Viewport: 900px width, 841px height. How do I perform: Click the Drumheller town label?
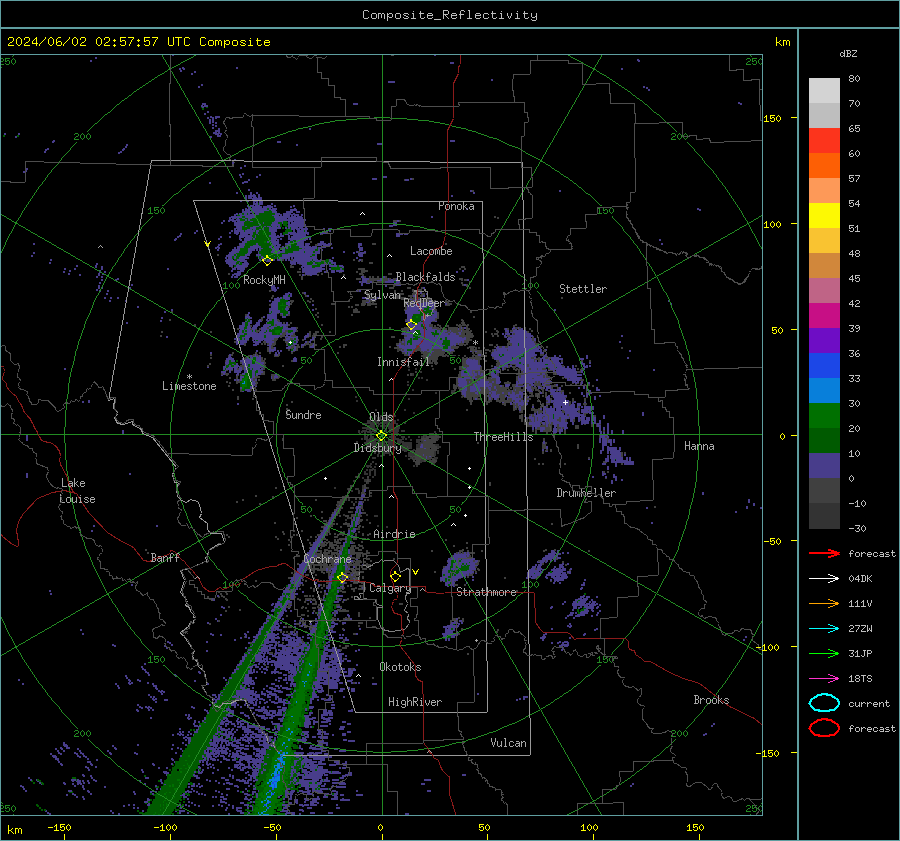coord(586,493)
